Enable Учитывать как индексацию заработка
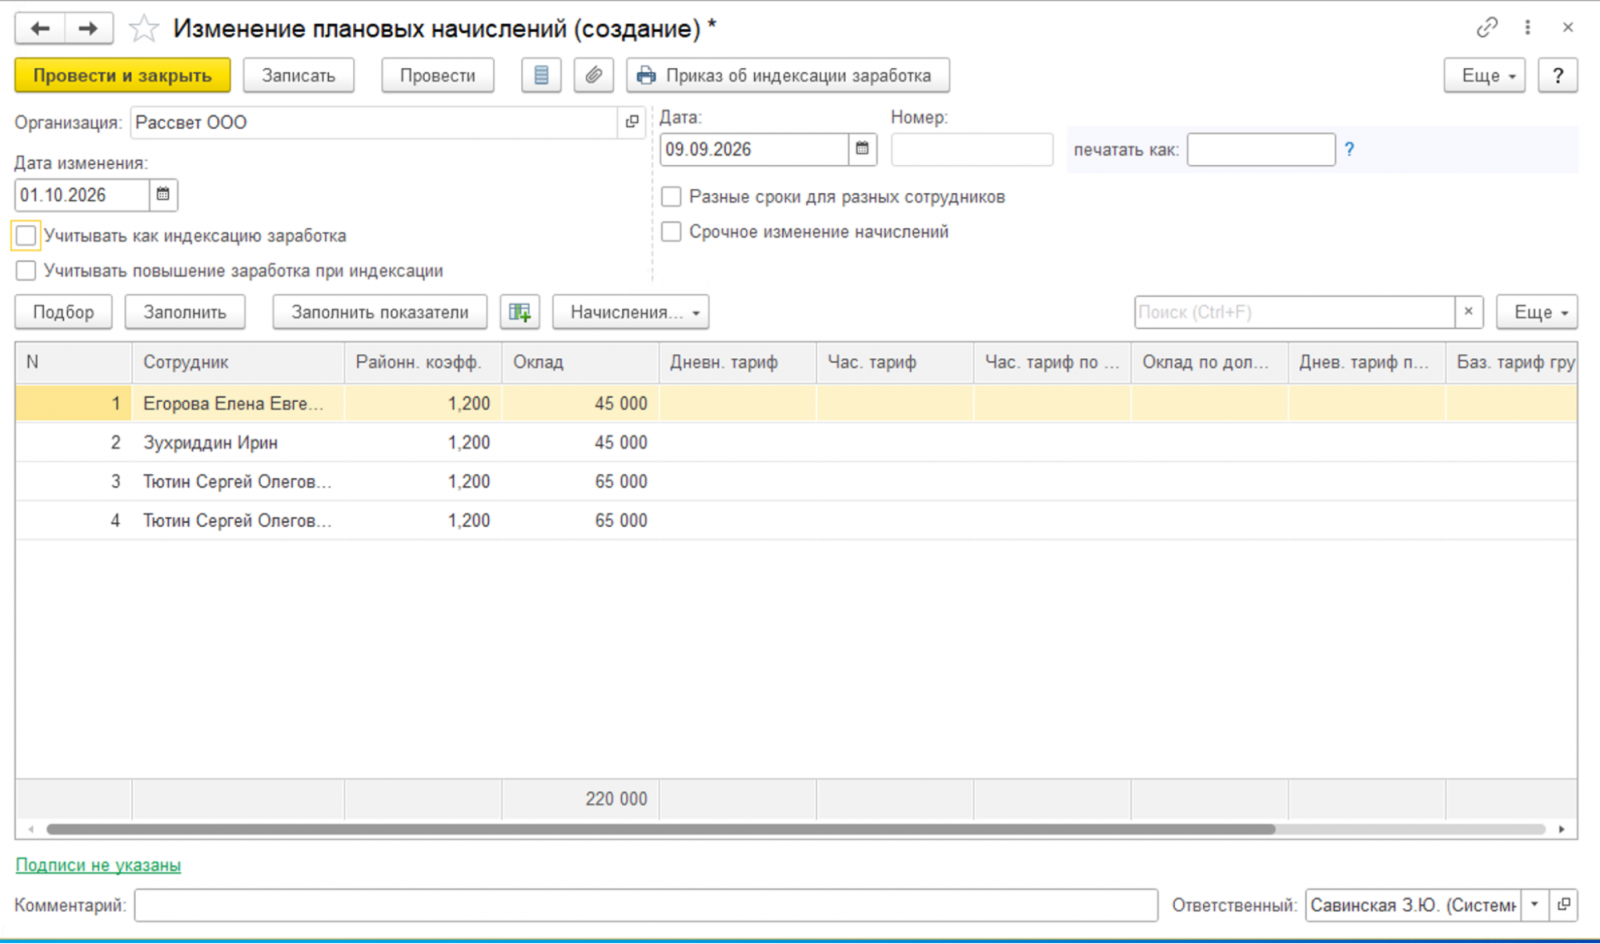Viewport: 1600px width, 944px height. tap(26, 236)
